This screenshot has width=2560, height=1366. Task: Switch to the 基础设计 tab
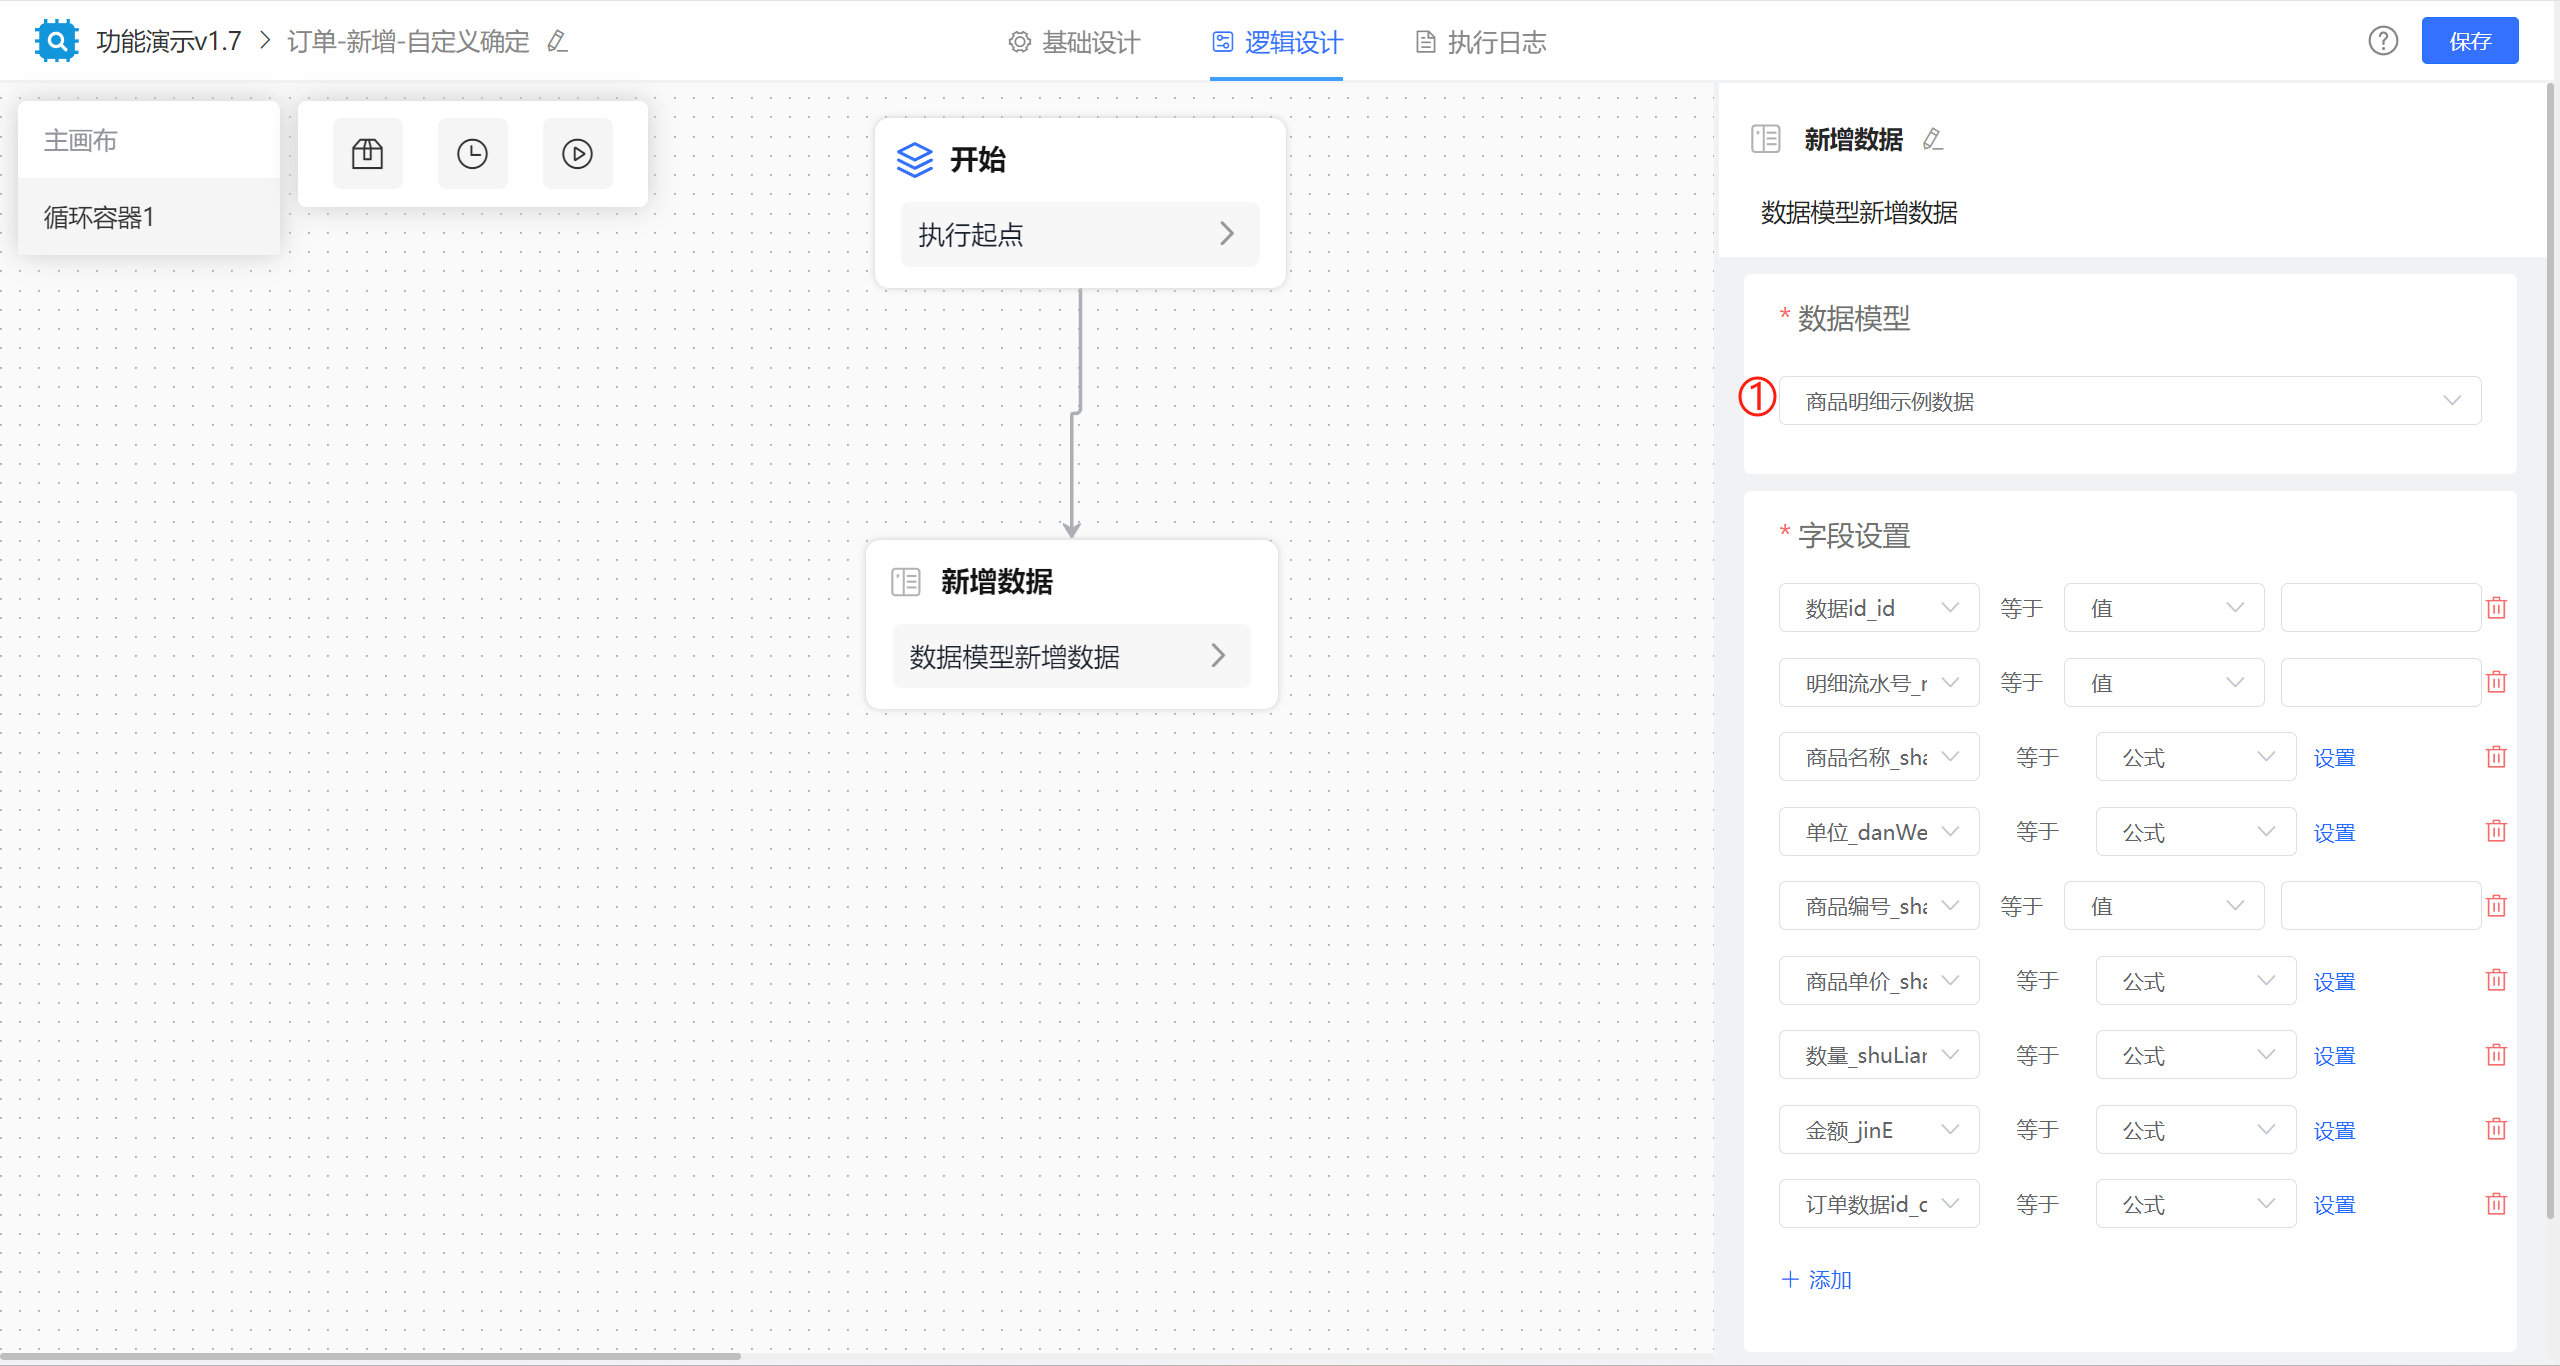click(1075, 42)
